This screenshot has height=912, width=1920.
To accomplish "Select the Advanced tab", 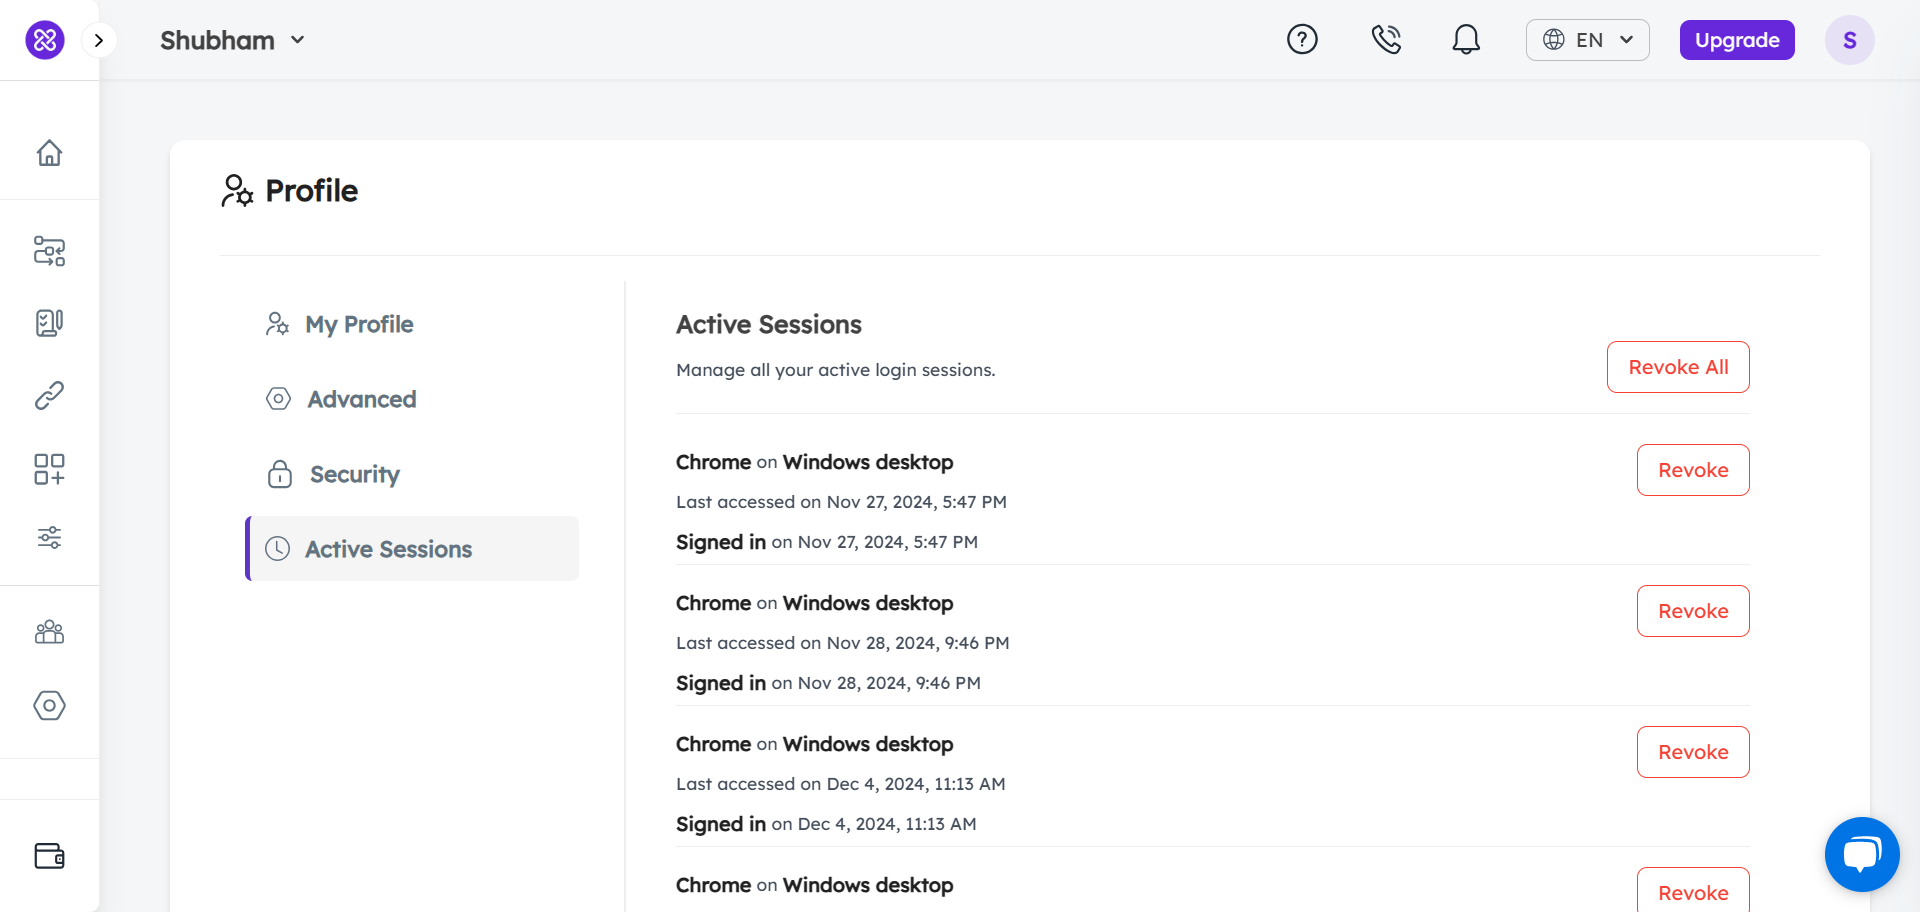I will [412, 399].
